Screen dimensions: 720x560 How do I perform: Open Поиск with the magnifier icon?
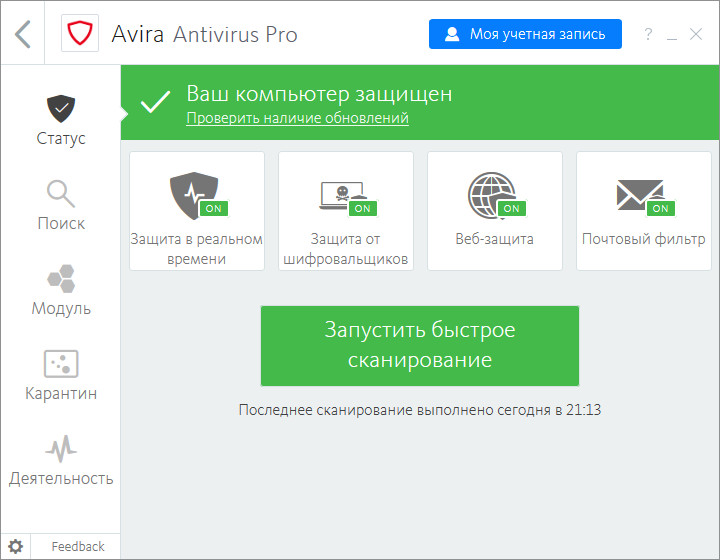(60, 205)
